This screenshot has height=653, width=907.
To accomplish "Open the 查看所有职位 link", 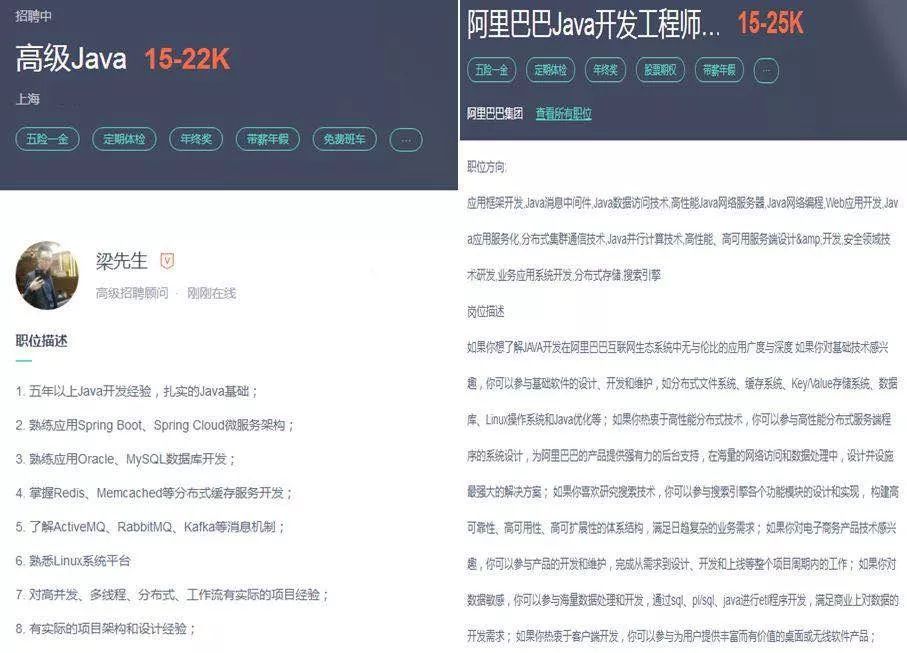I will (563, 113).
